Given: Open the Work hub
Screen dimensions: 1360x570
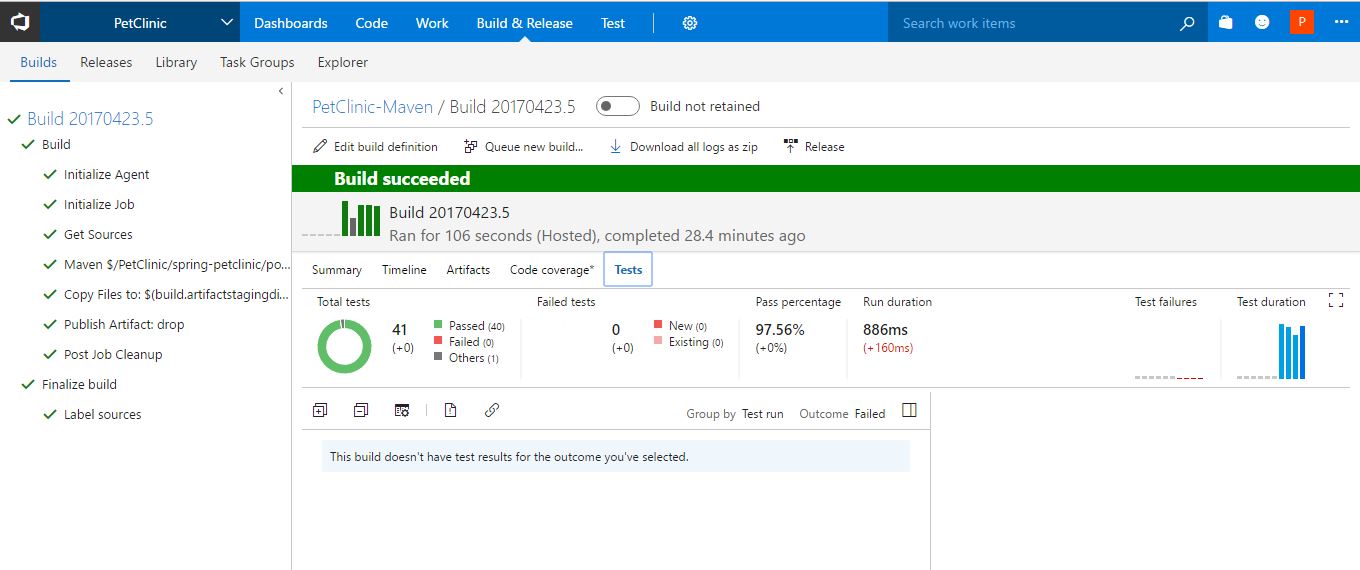Looking at the screenshot, I should [x=432, y=23].
